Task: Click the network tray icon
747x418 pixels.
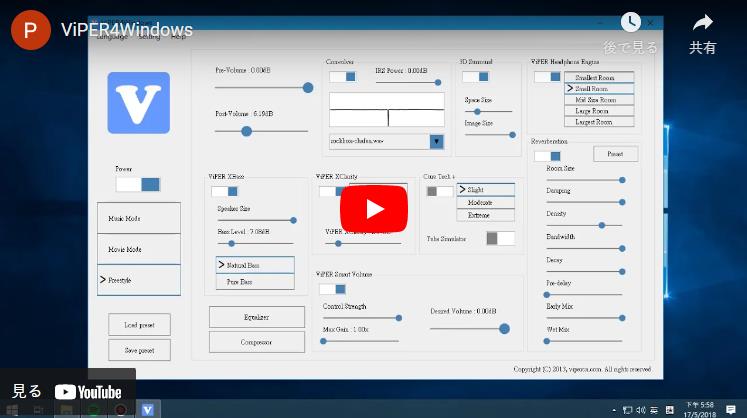Action: [627, 410]
